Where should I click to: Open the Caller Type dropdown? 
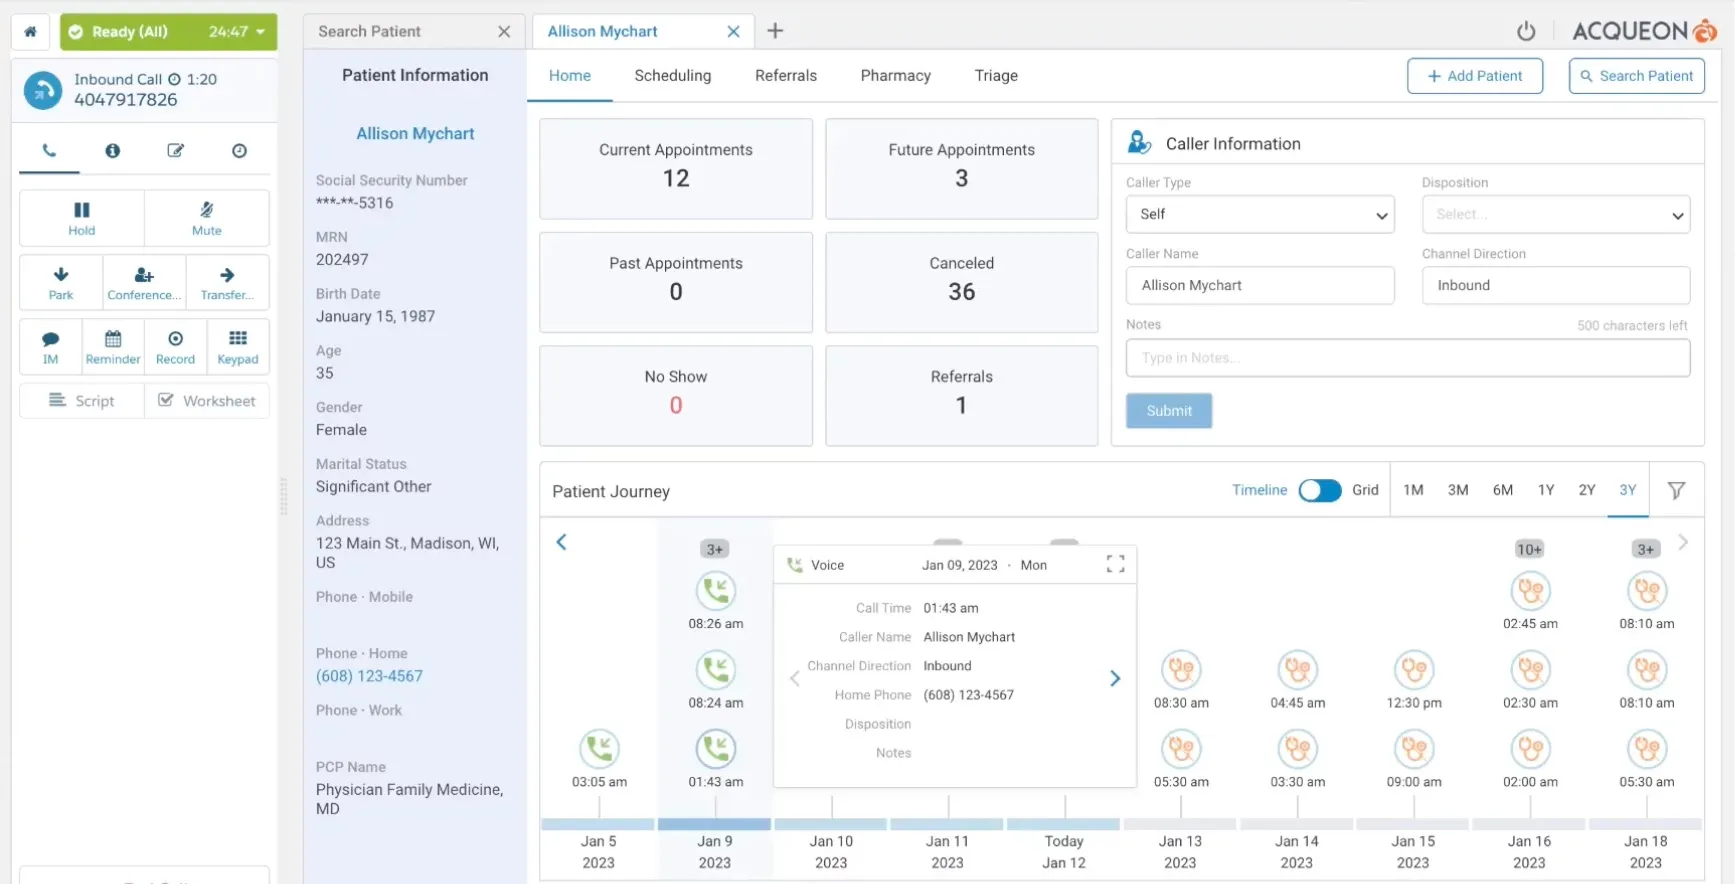[1259, 214]
